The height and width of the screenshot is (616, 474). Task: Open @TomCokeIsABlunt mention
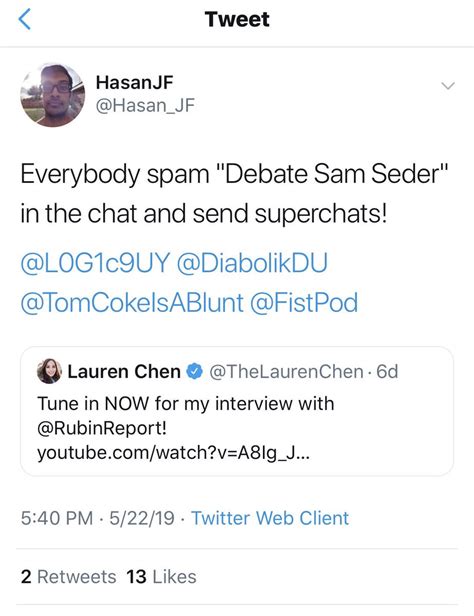coord(132,303)
